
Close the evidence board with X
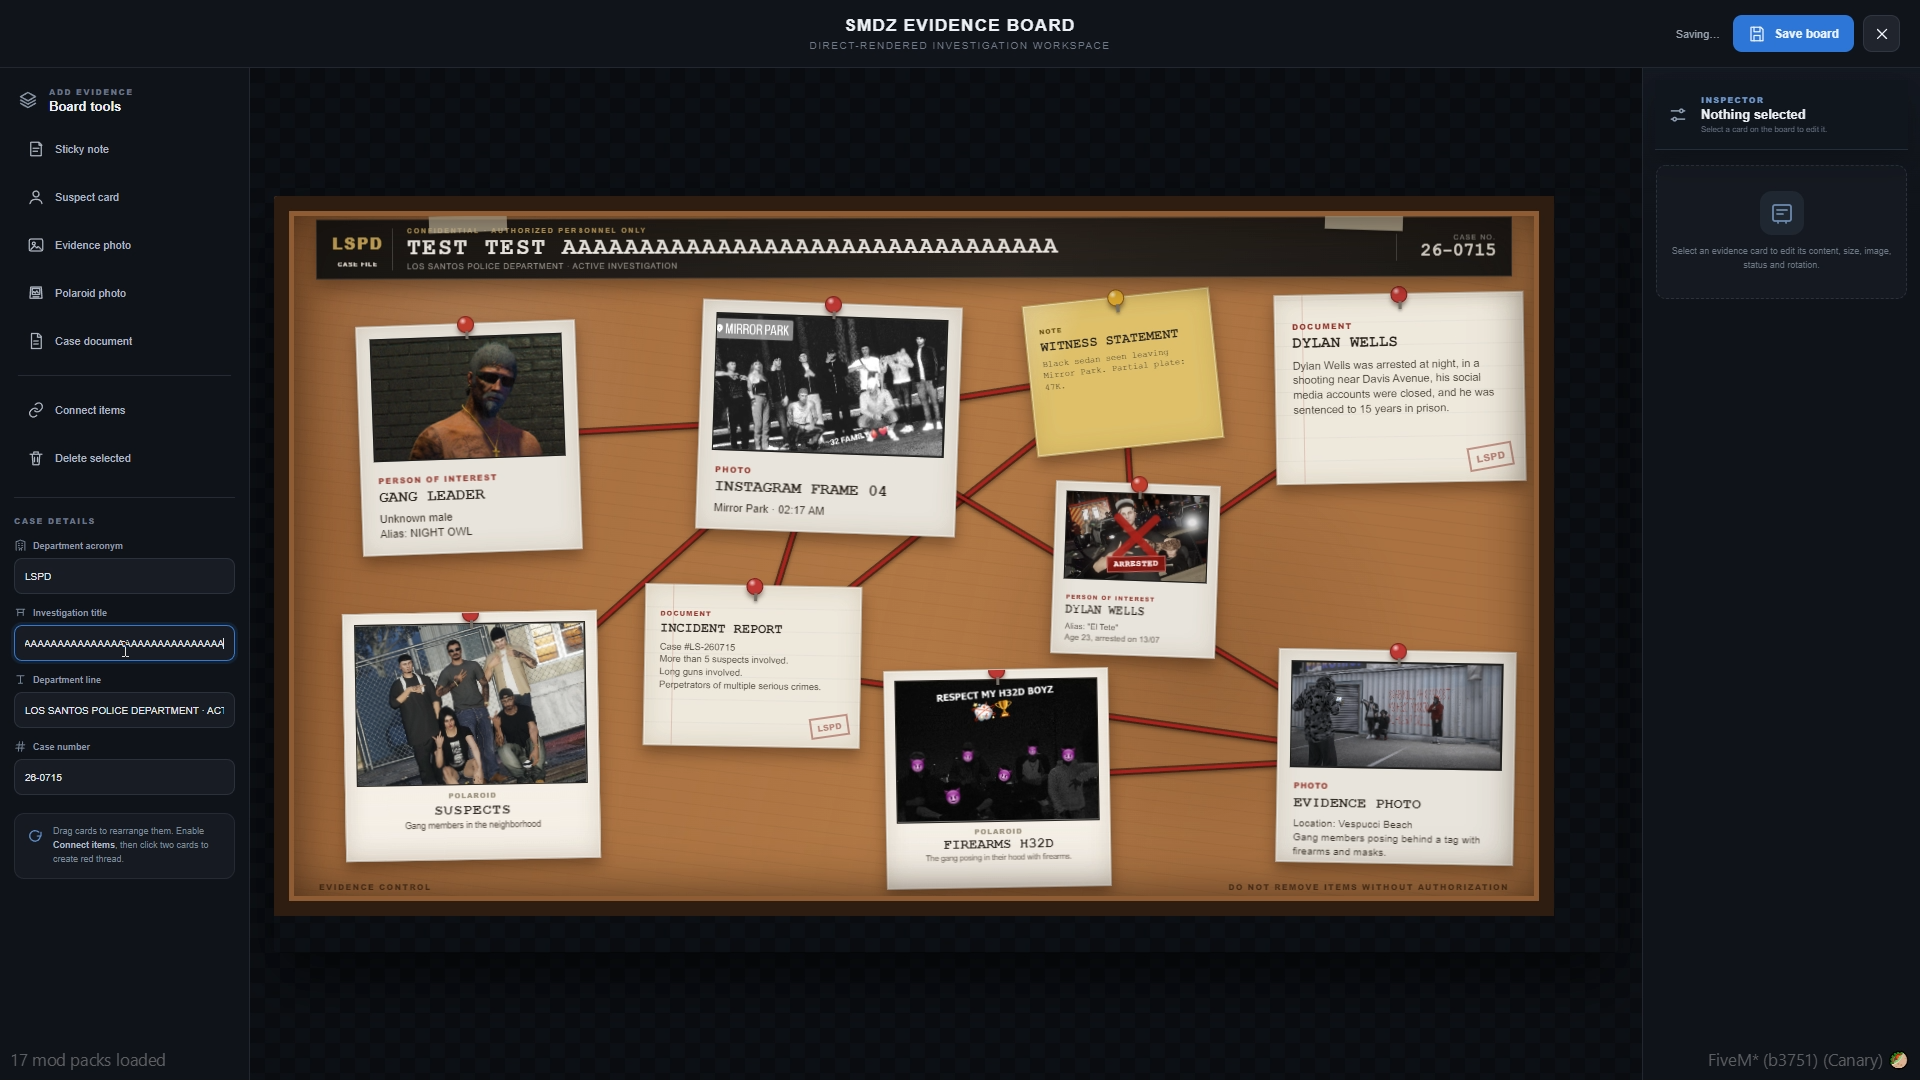pos(1882,34)
